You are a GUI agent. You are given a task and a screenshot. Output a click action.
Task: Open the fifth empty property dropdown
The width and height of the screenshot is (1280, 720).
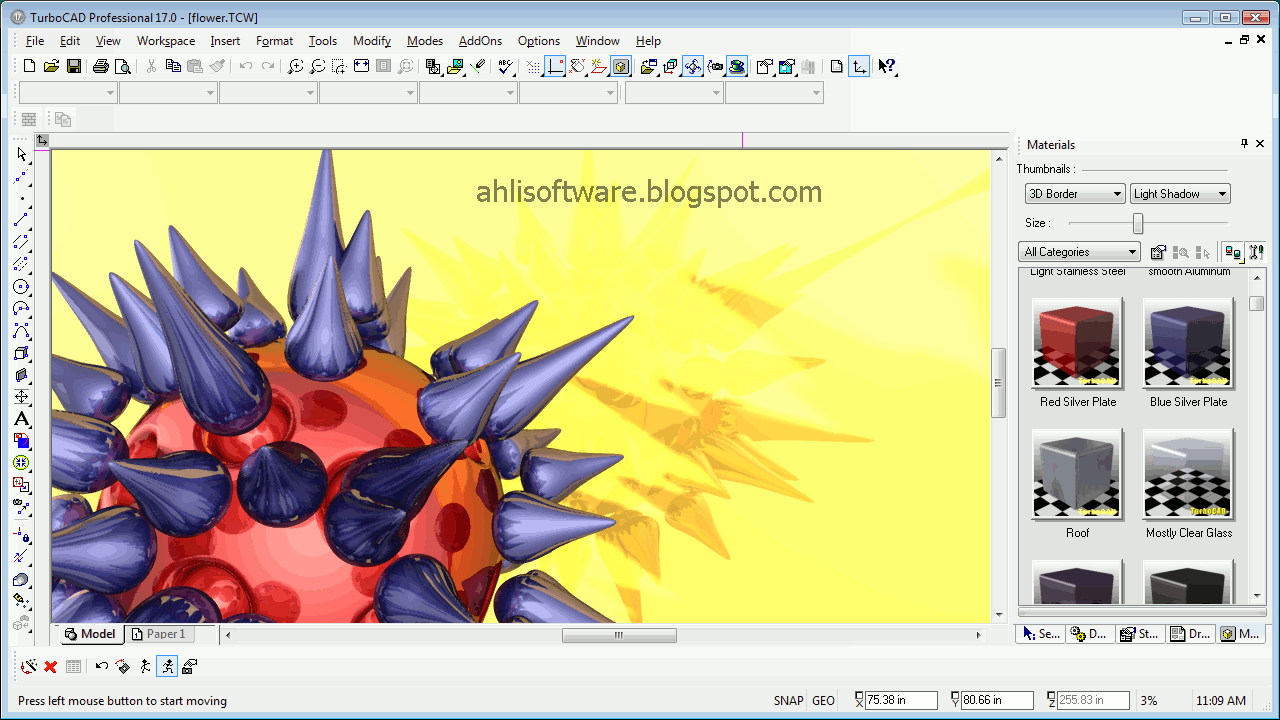point(468,93)
